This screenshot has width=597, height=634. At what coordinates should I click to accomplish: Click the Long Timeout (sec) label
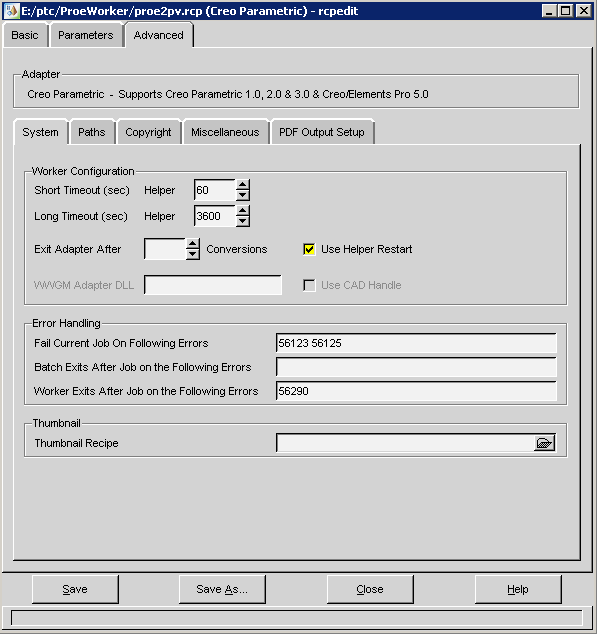(81, 216)
